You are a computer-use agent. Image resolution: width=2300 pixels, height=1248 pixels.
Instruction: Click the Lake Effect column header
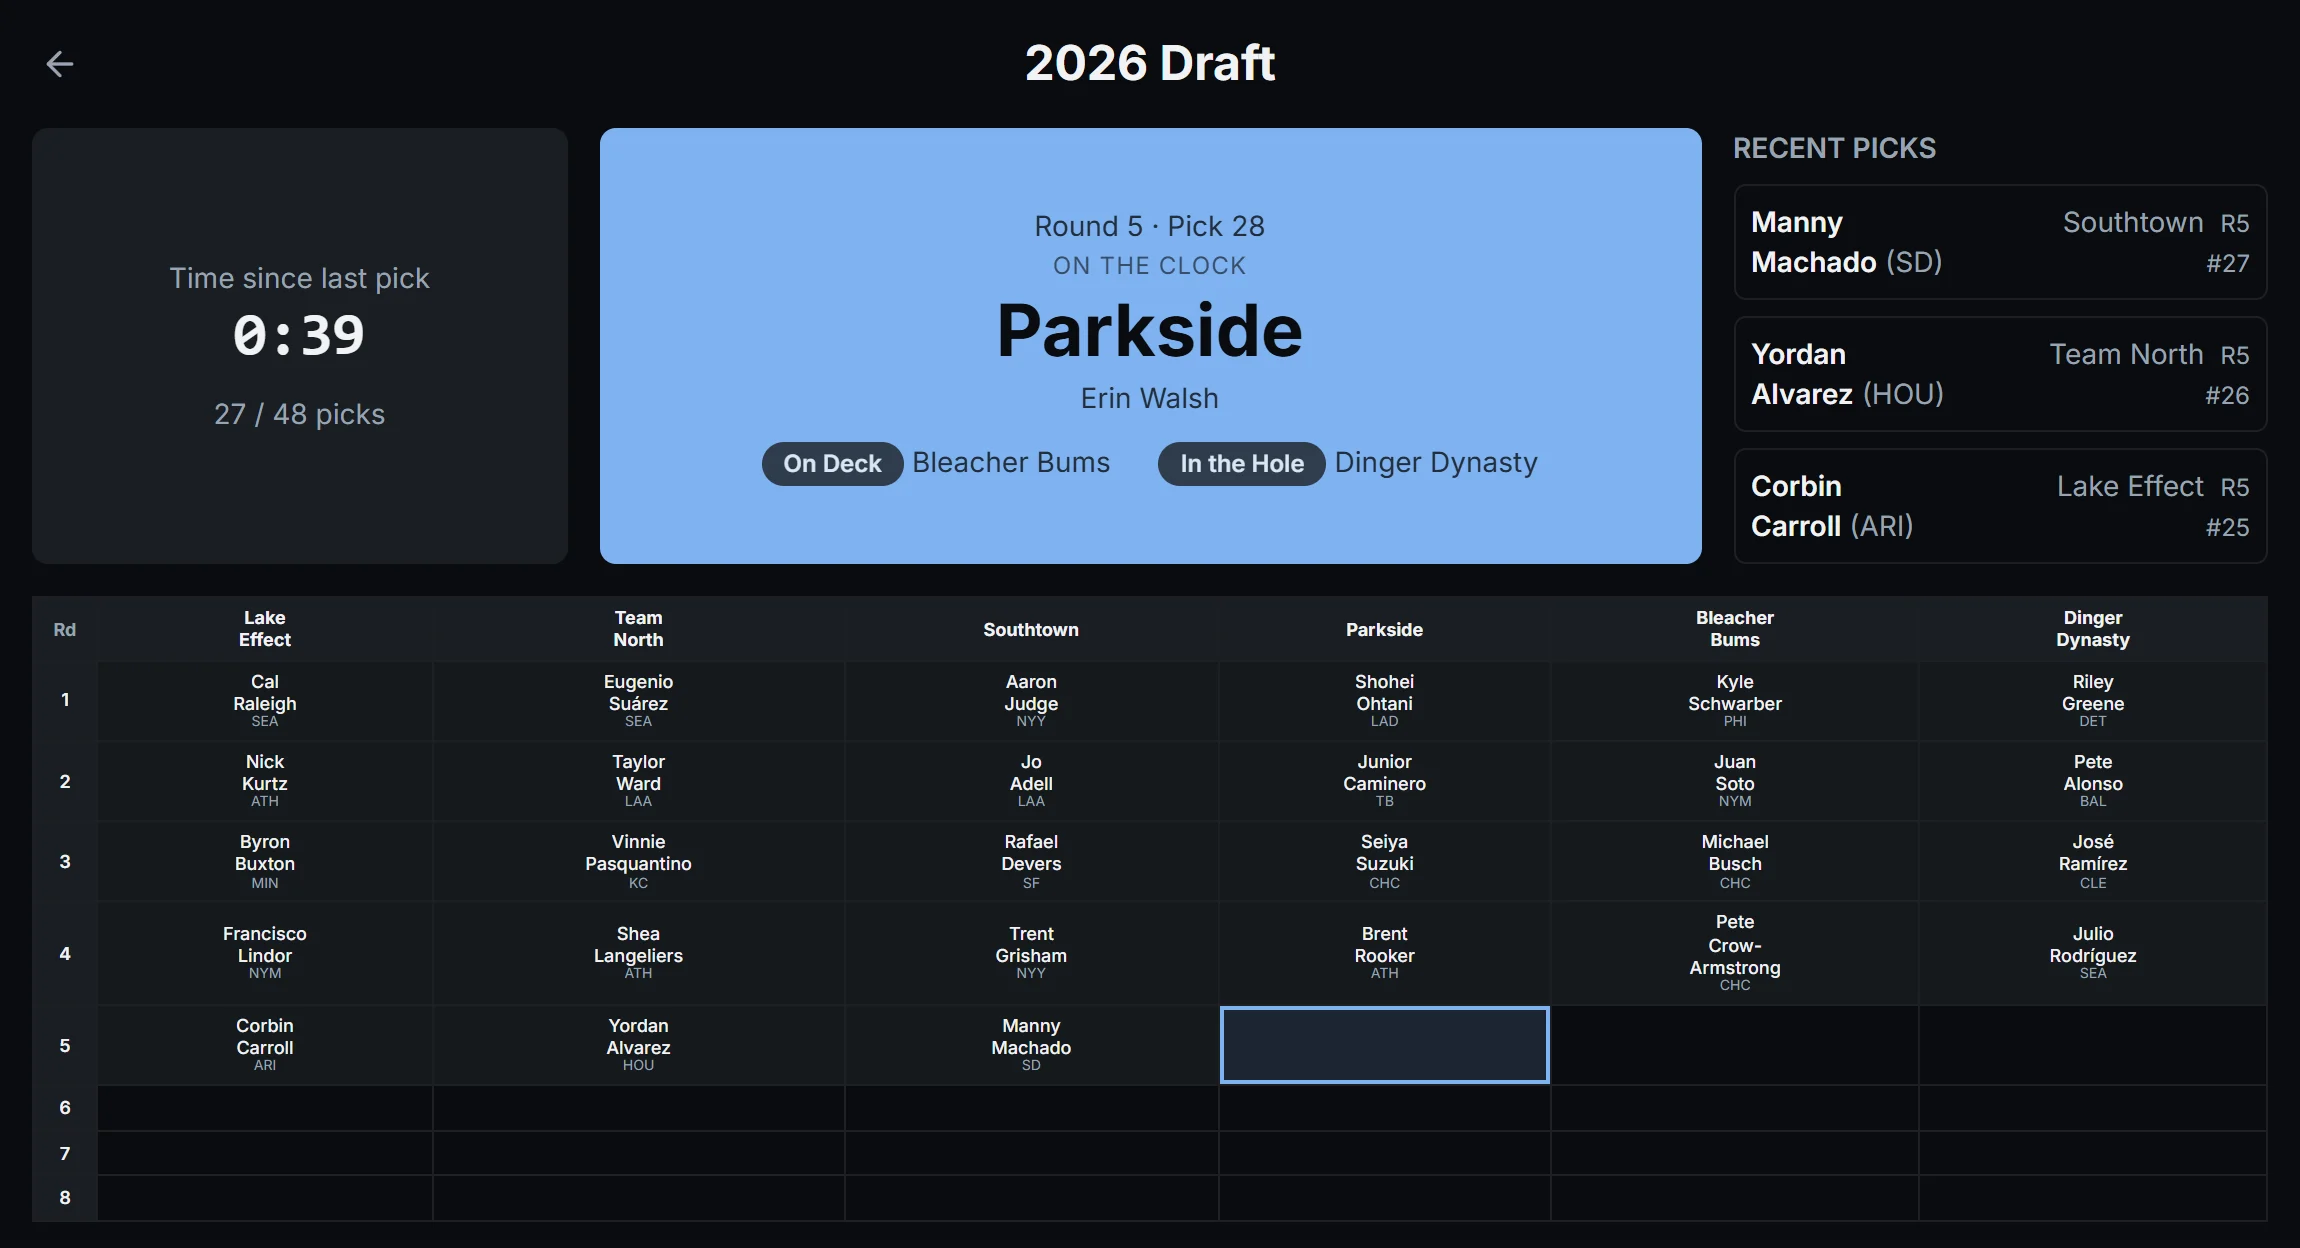pyautogui.click(x=265, y=629)
